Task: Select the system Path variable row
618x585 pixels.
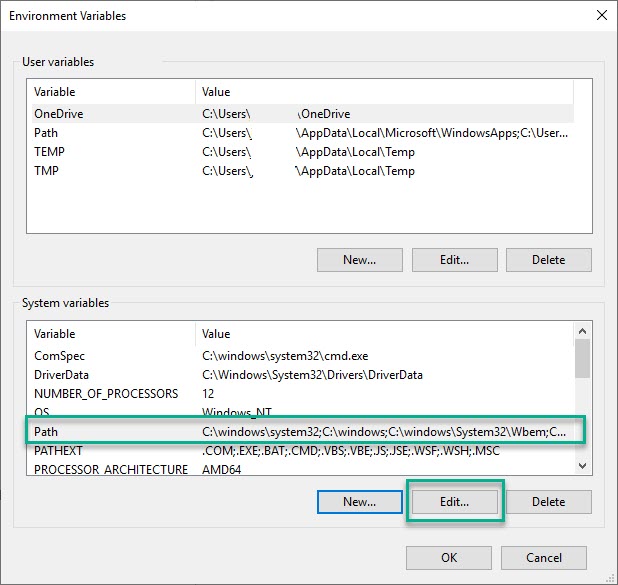Action: tap(46, 432)
